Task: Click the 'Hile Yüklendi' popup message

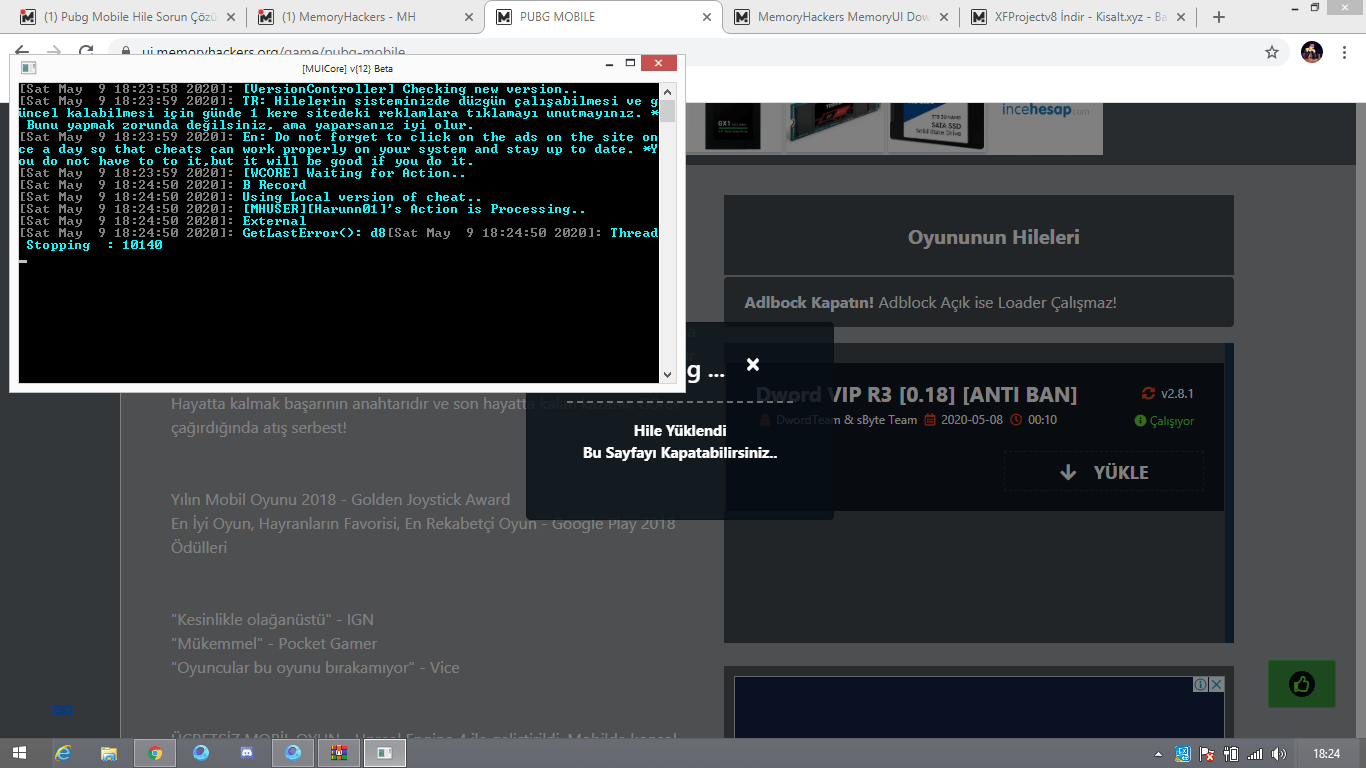Action: click(x=680, y=431)
